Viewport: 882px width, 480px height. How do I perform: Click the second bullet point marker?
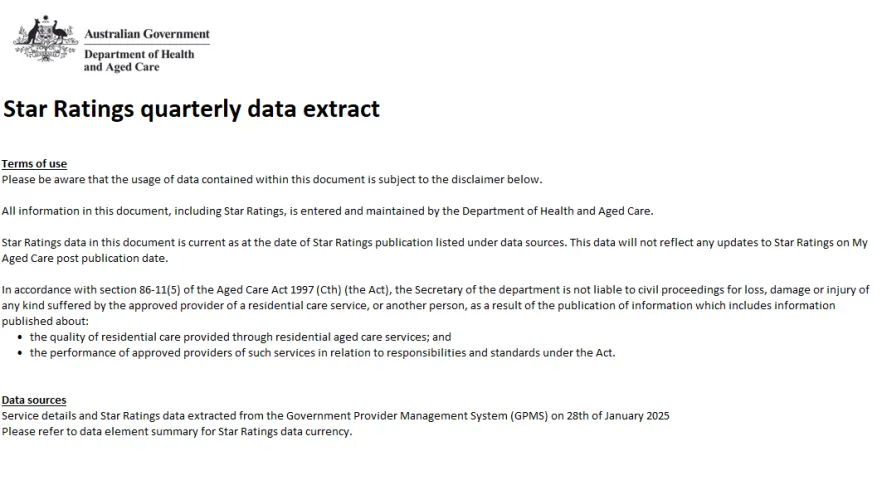pos(20,353)
